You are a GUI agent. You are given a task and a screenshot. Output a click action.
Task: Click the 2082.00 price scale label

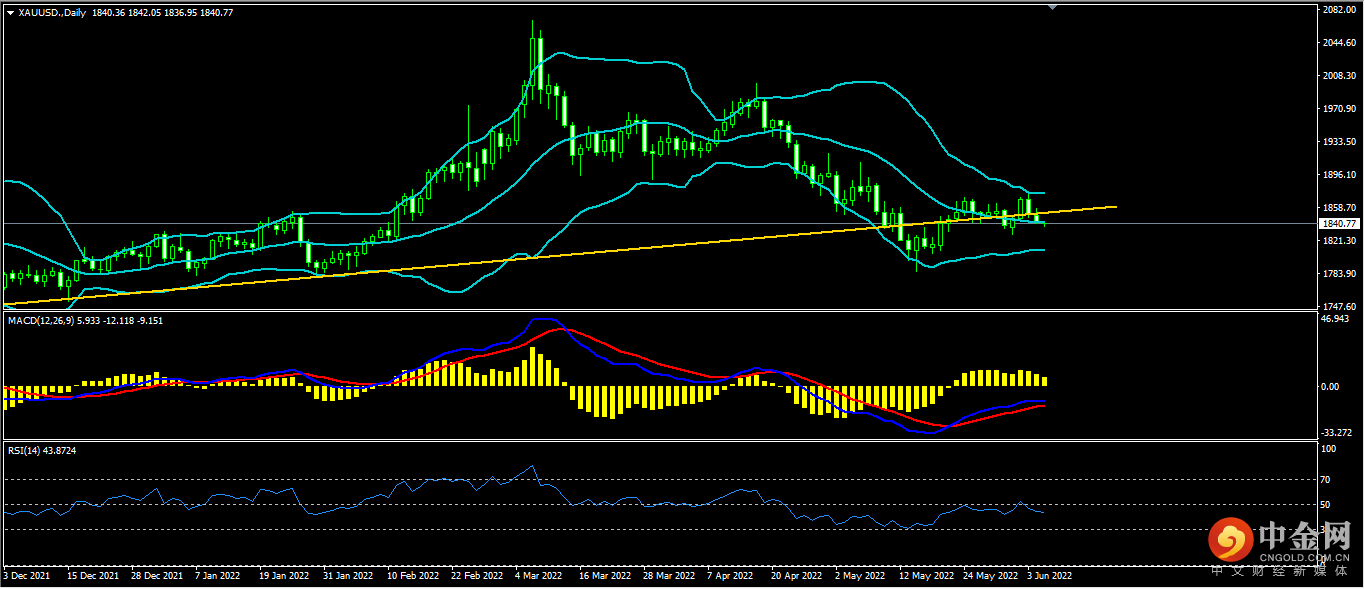tap(1338, 10)
